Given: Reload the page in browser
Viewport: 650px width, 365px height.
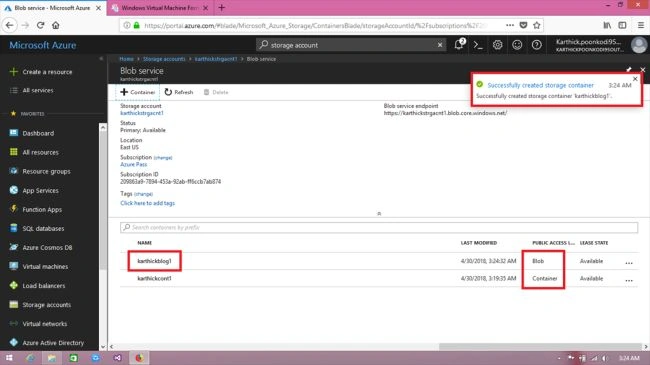Looking at the screenshot, I should point(40,25).
